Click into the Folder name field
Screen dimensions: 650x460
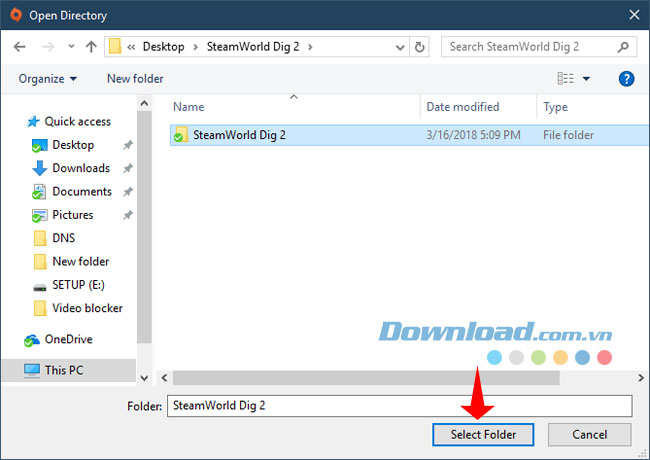pos(400,406)
